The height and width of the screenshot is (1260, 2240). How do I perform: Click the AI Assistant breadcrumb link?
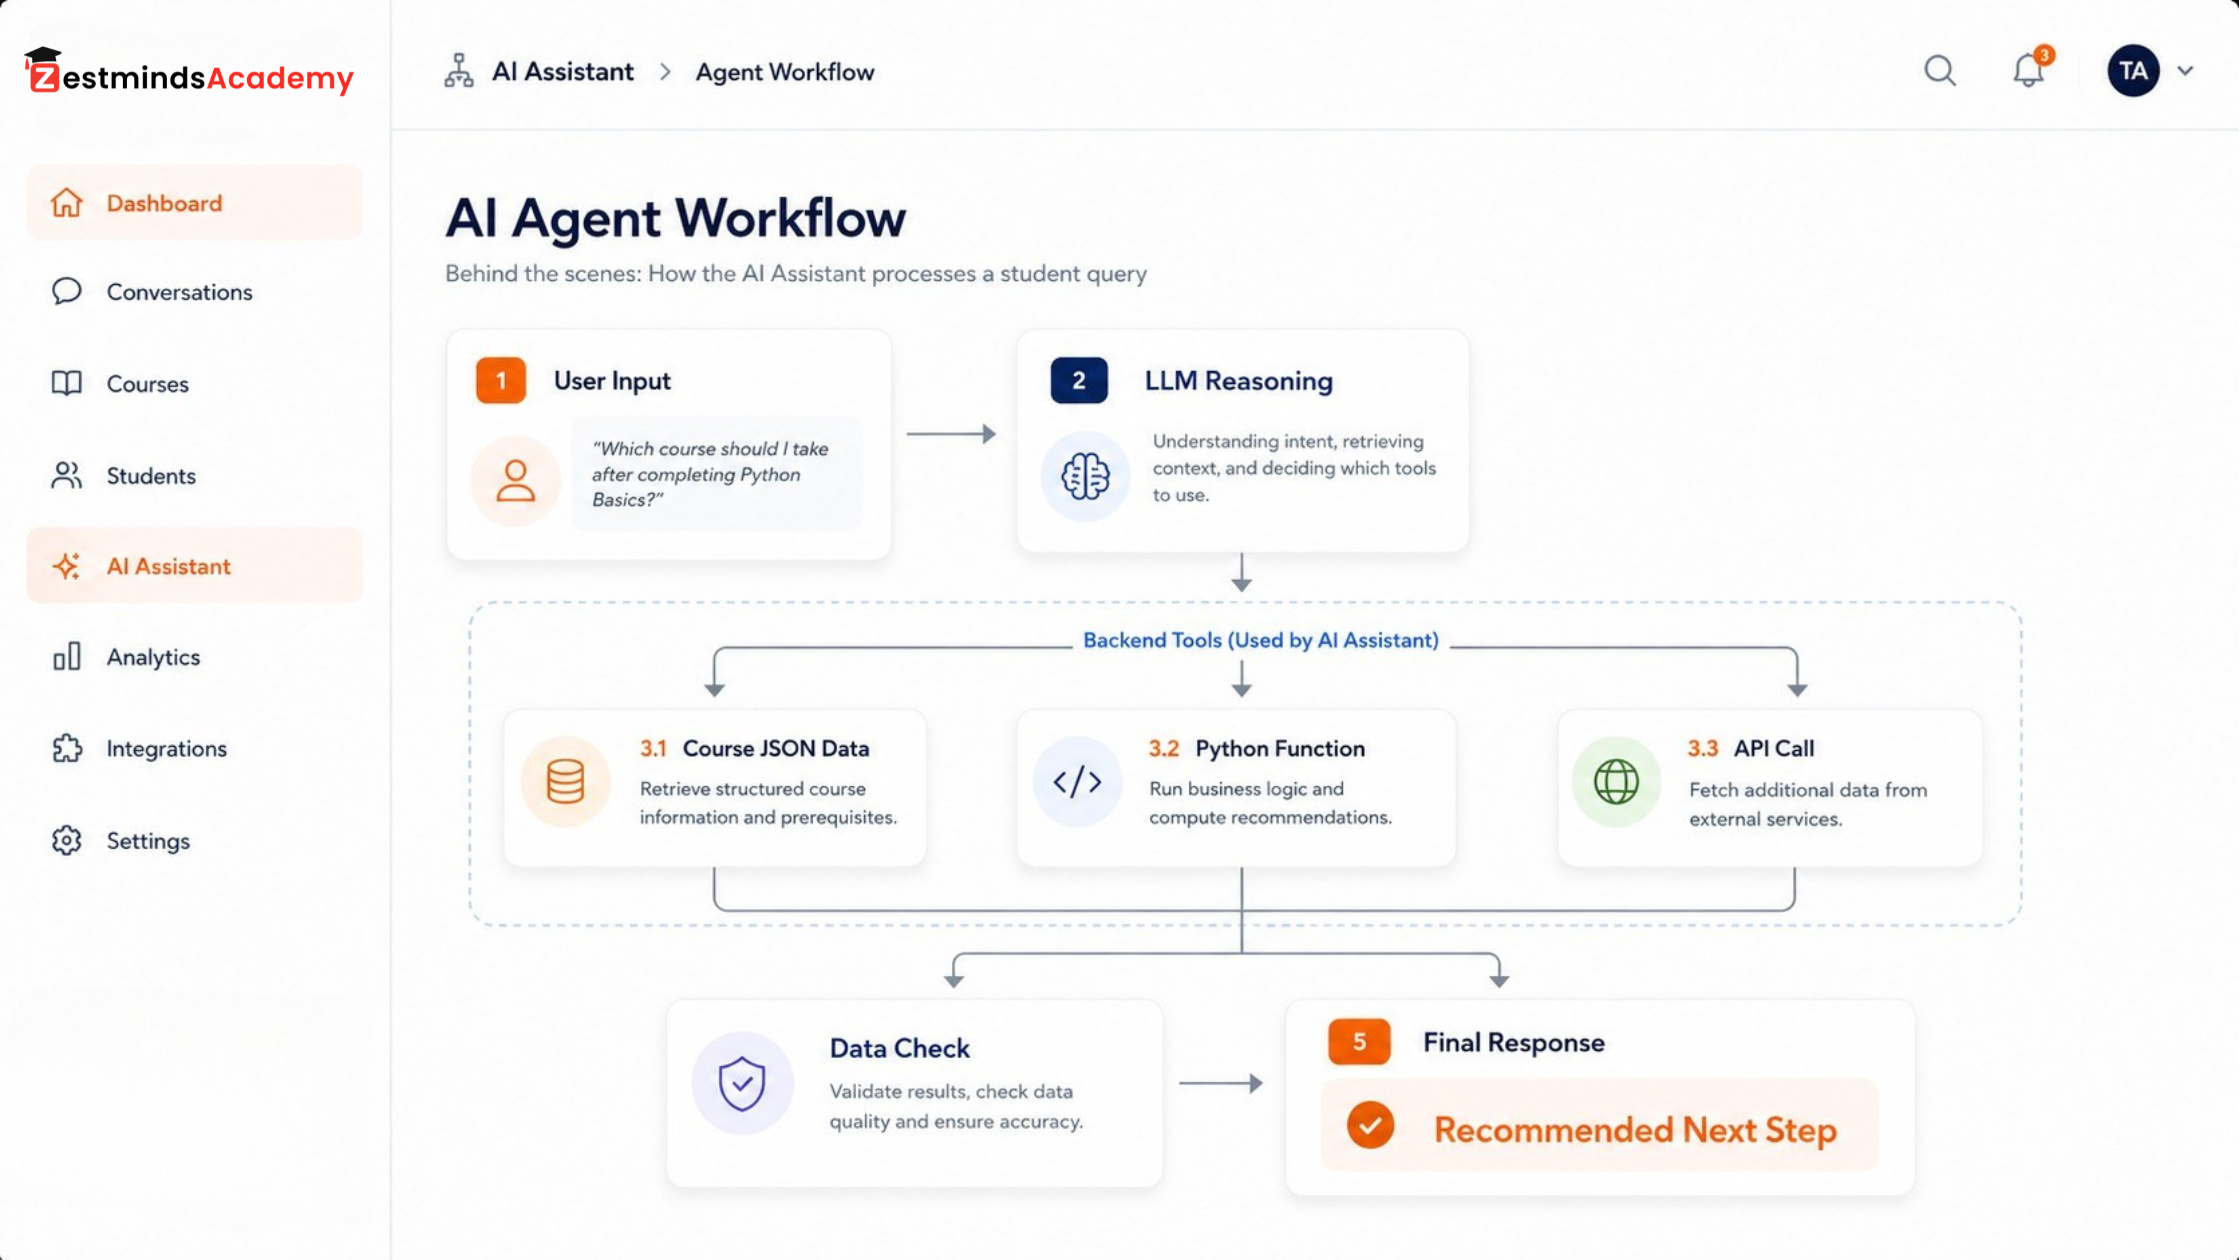tap(562, 72)
